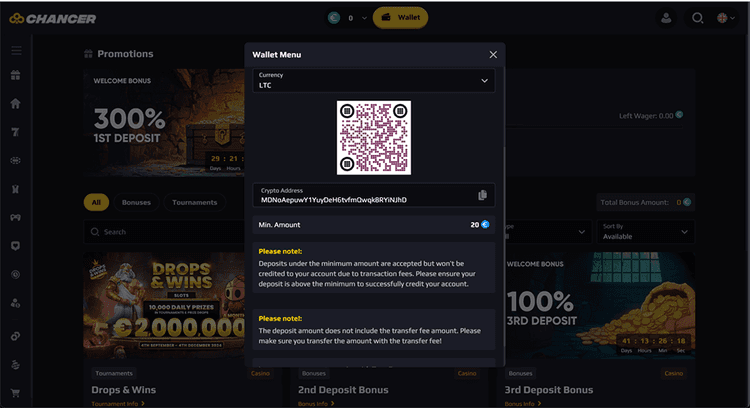This screenshot has height=408, width=750.
Task: Click the coin icon next to Left Wager
Action: click(679, 115)
